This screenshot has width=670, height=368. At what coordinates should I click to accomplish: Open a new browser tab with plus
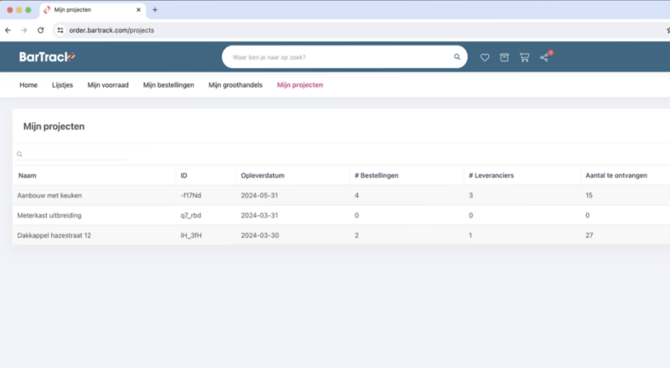click(155, 10)
